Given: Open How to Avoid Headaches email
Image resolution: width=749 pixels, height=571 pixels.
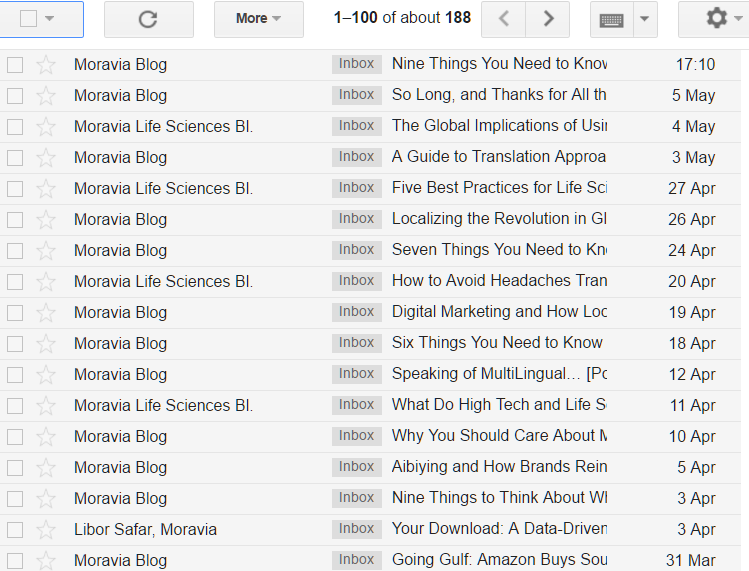Looking at the screenshot, I should click(499, 281).
